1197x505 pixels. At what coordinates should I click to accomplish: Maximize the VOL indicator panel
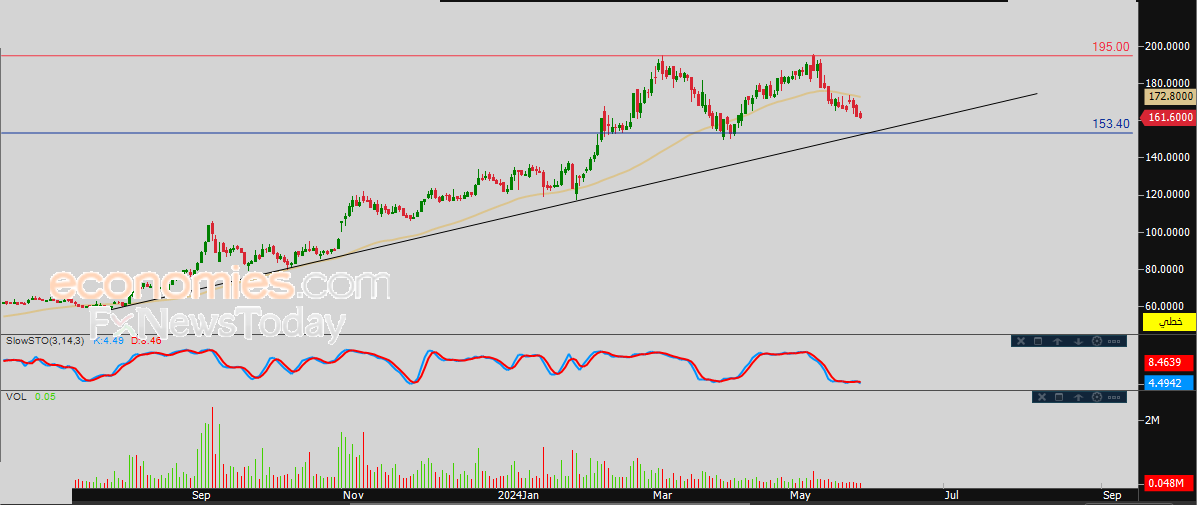click(x=1058, y=397)
